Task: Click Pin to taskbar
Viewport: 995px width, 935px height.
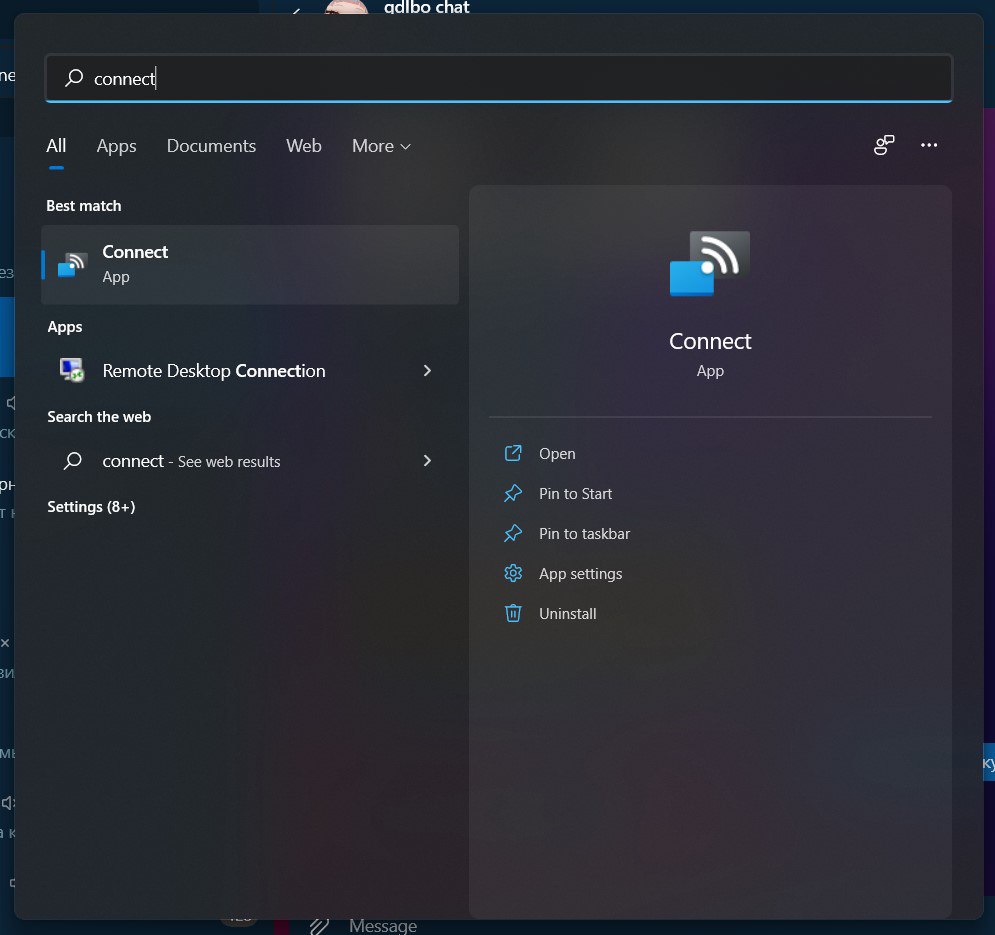Action: 584,534
